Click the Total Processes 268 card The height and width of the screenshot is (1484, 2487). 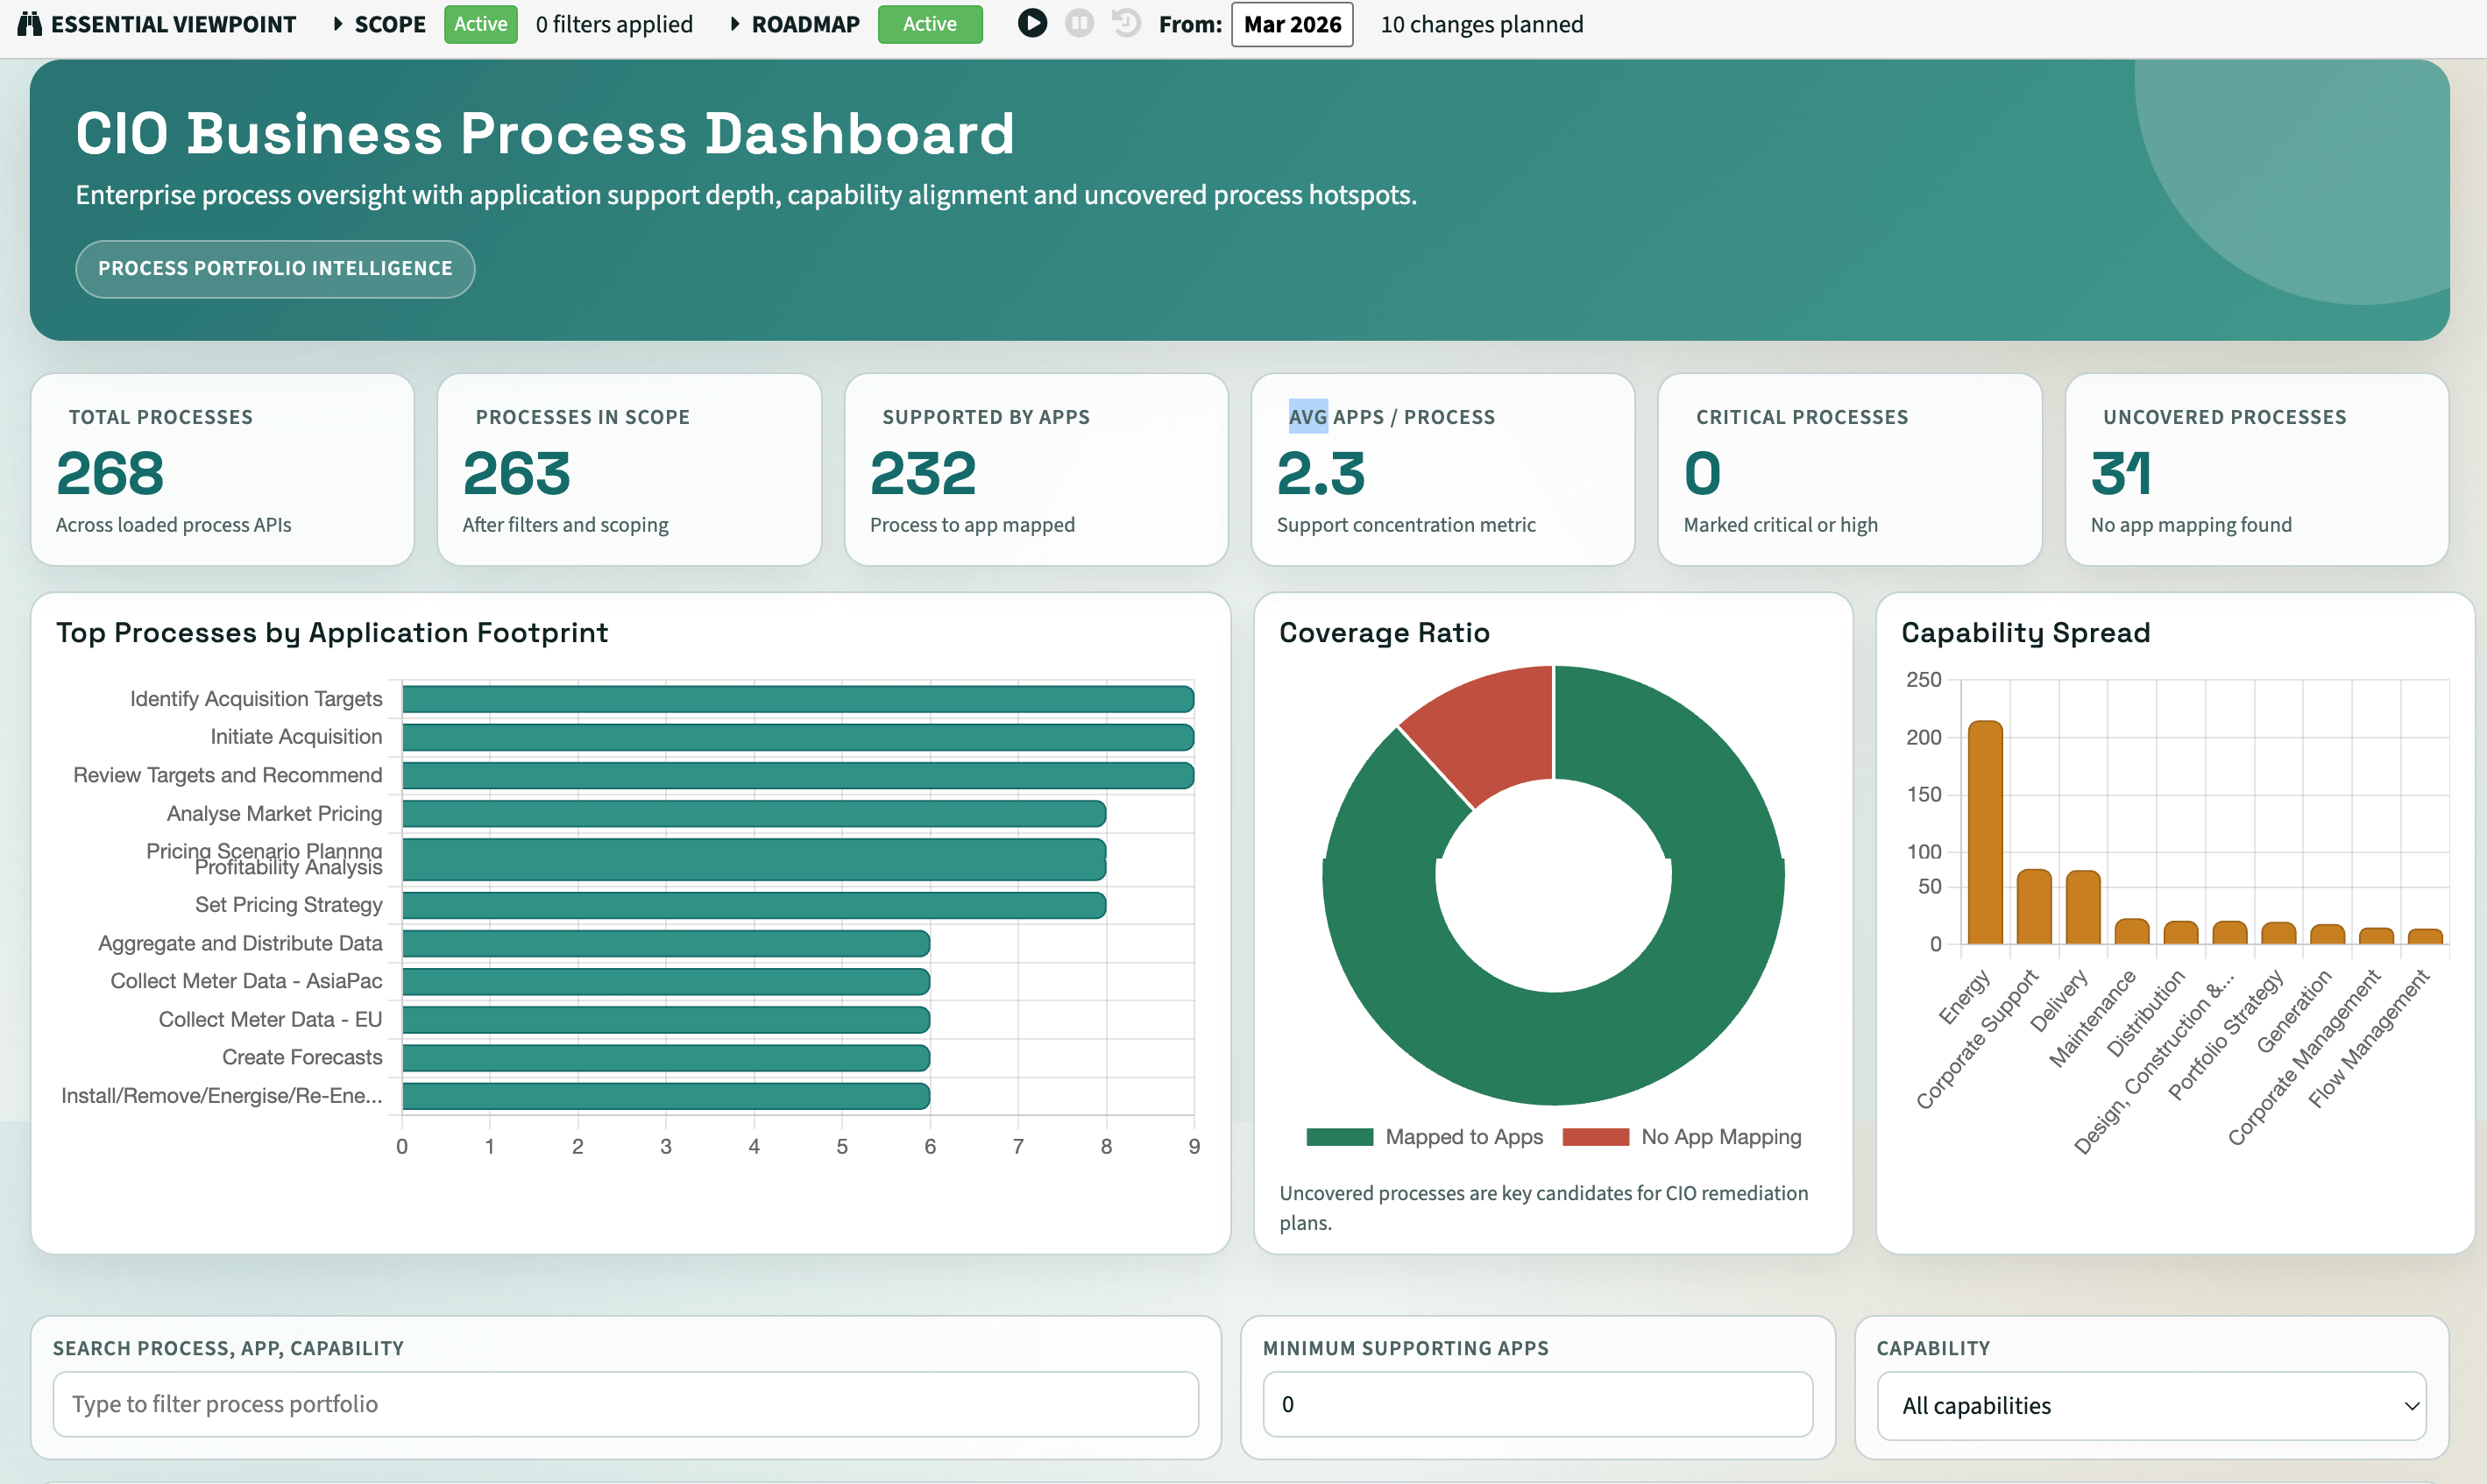[x=222, y=469]
